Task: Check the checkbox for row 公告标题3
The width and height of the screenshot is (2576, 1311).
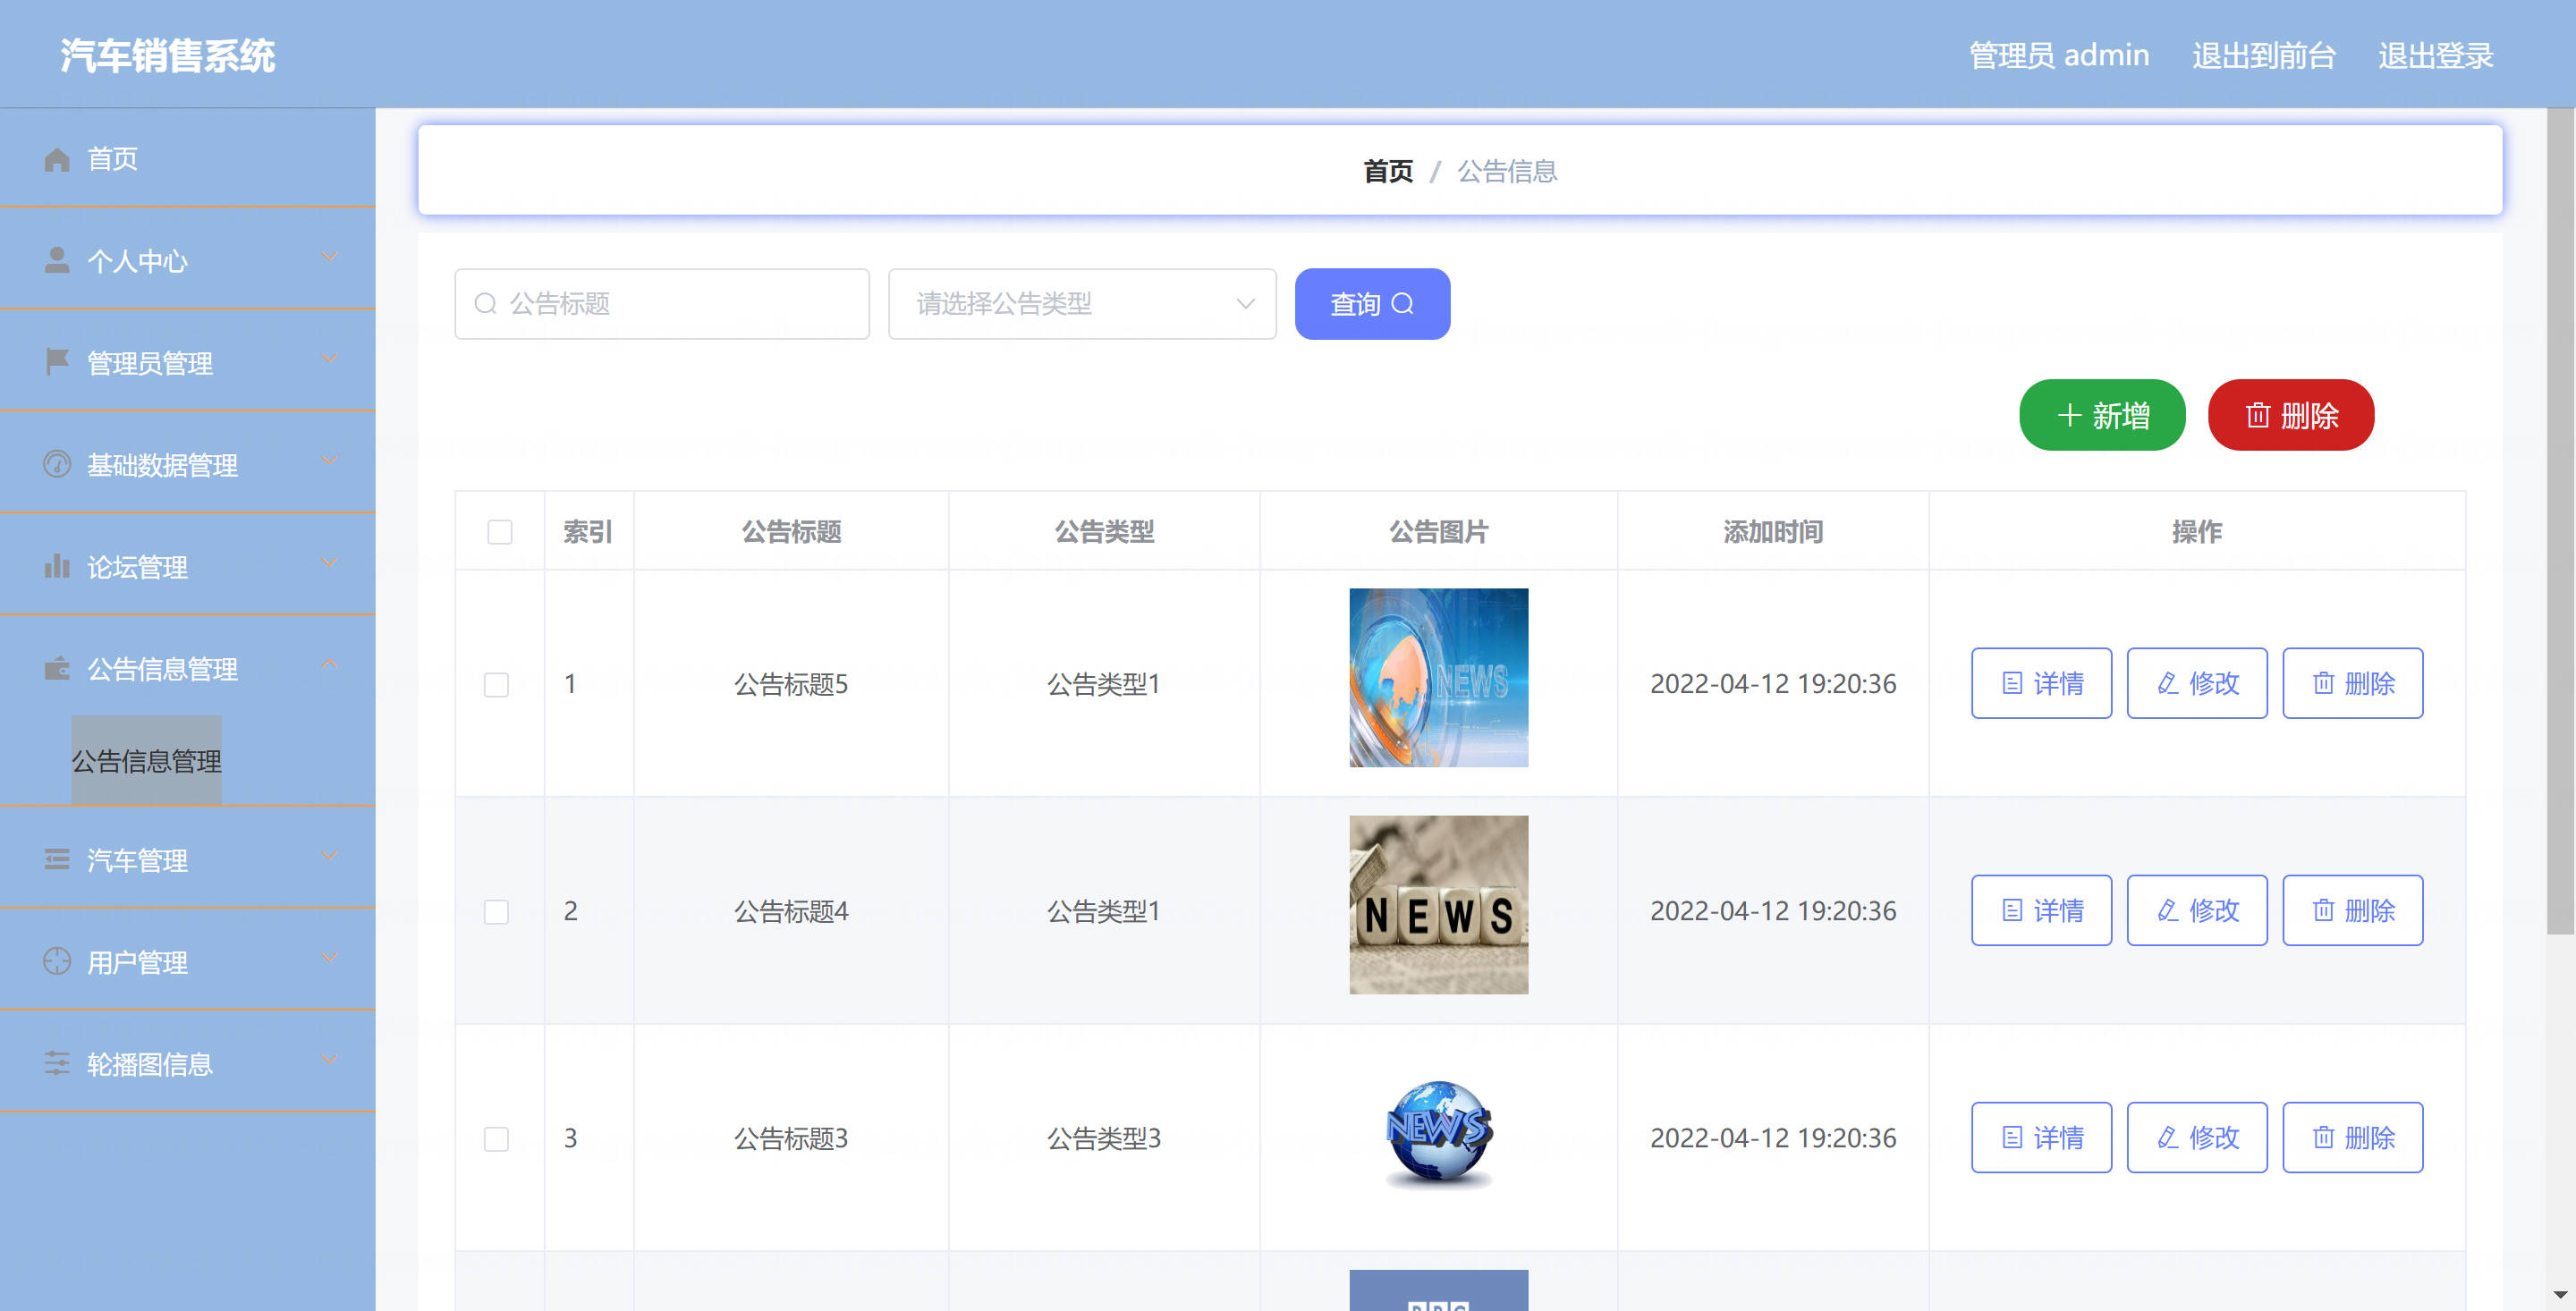Action: [x=496, y=1139]
